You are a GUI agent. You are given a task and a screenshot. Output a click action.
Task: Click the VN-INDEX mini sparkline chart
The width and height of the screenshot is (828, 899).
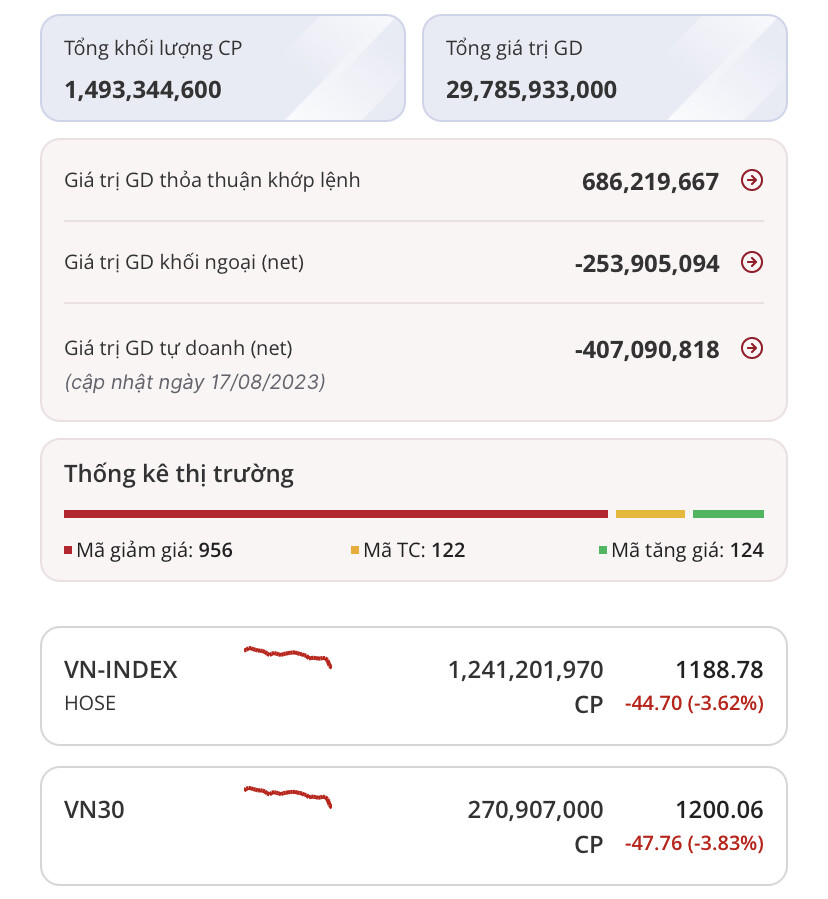[x=288, y=656]
